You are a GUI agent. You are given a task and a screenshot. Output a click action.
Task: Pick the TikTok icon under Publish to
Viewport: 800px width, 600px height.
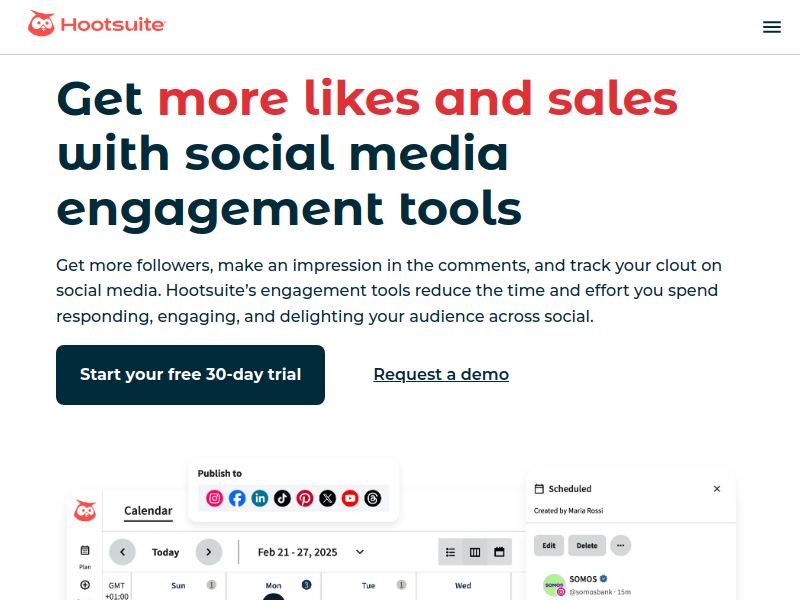282,498
